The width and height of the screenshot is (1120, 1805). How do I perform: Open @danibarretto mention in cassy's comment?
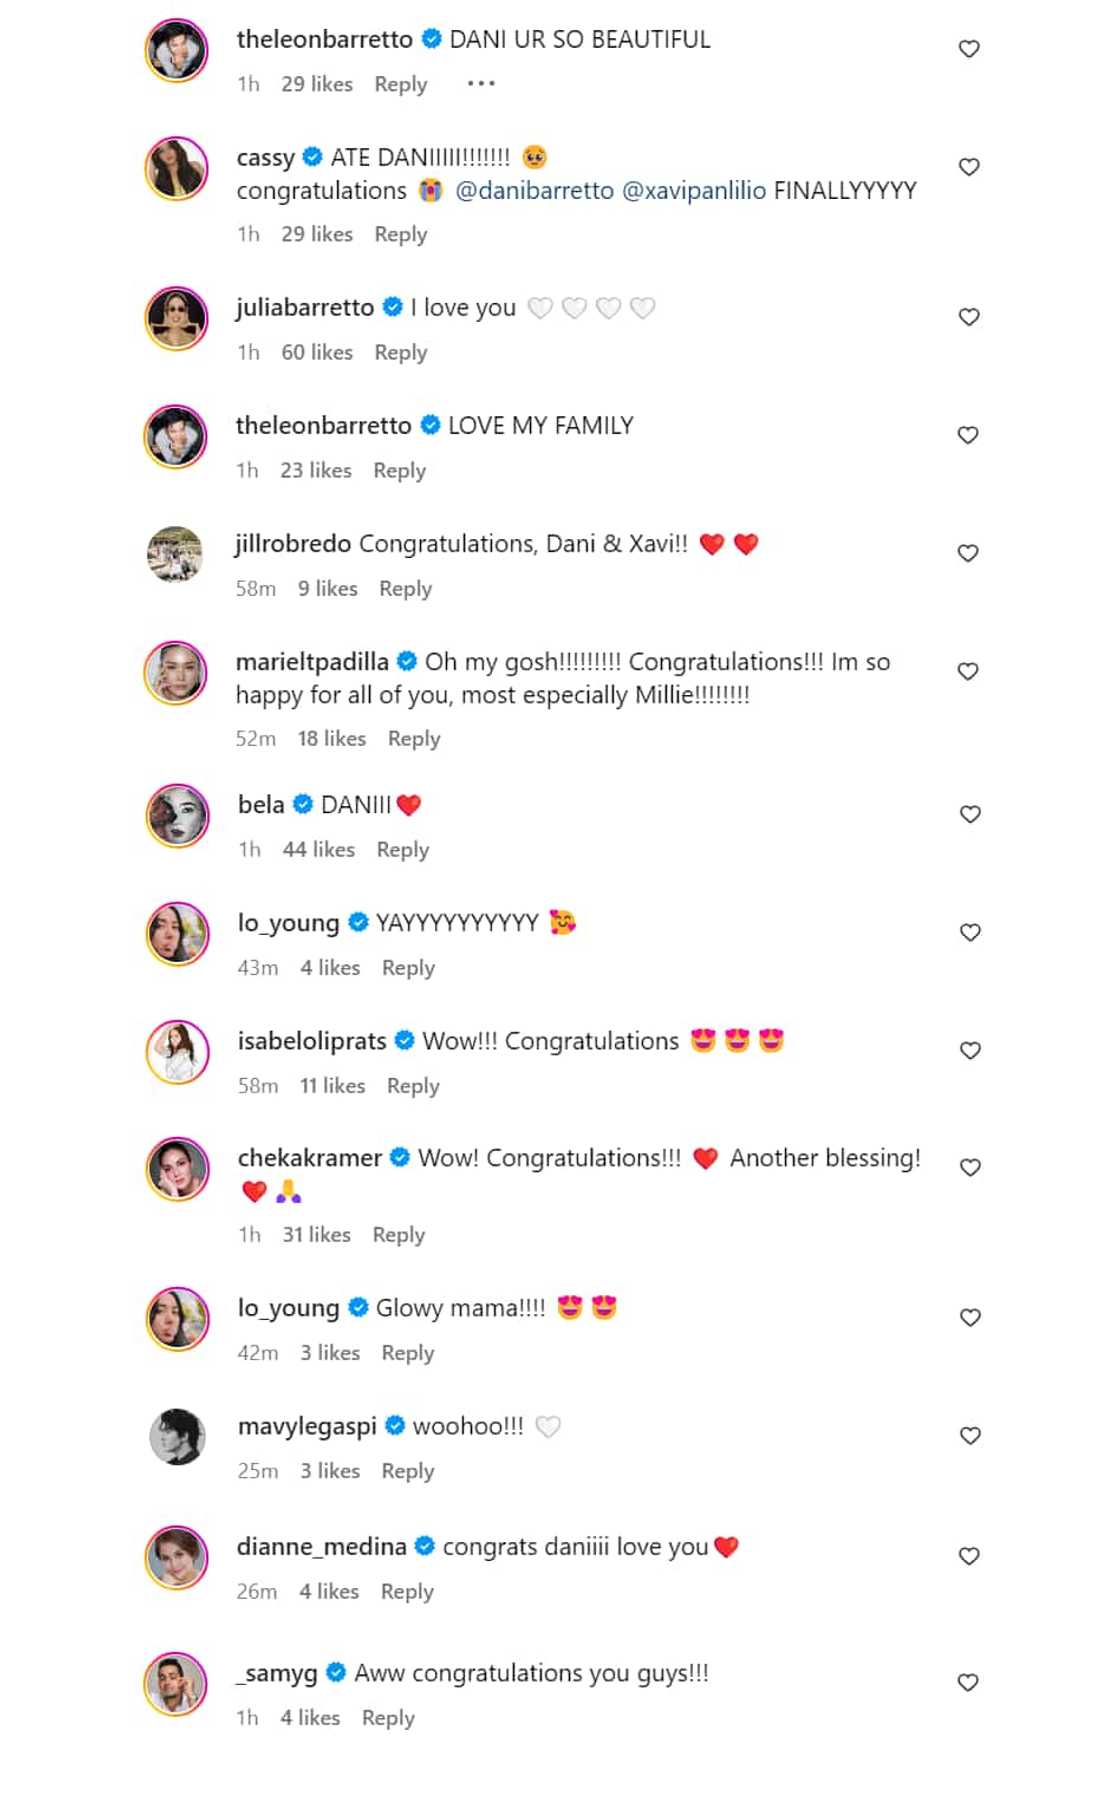coord(534,191)
